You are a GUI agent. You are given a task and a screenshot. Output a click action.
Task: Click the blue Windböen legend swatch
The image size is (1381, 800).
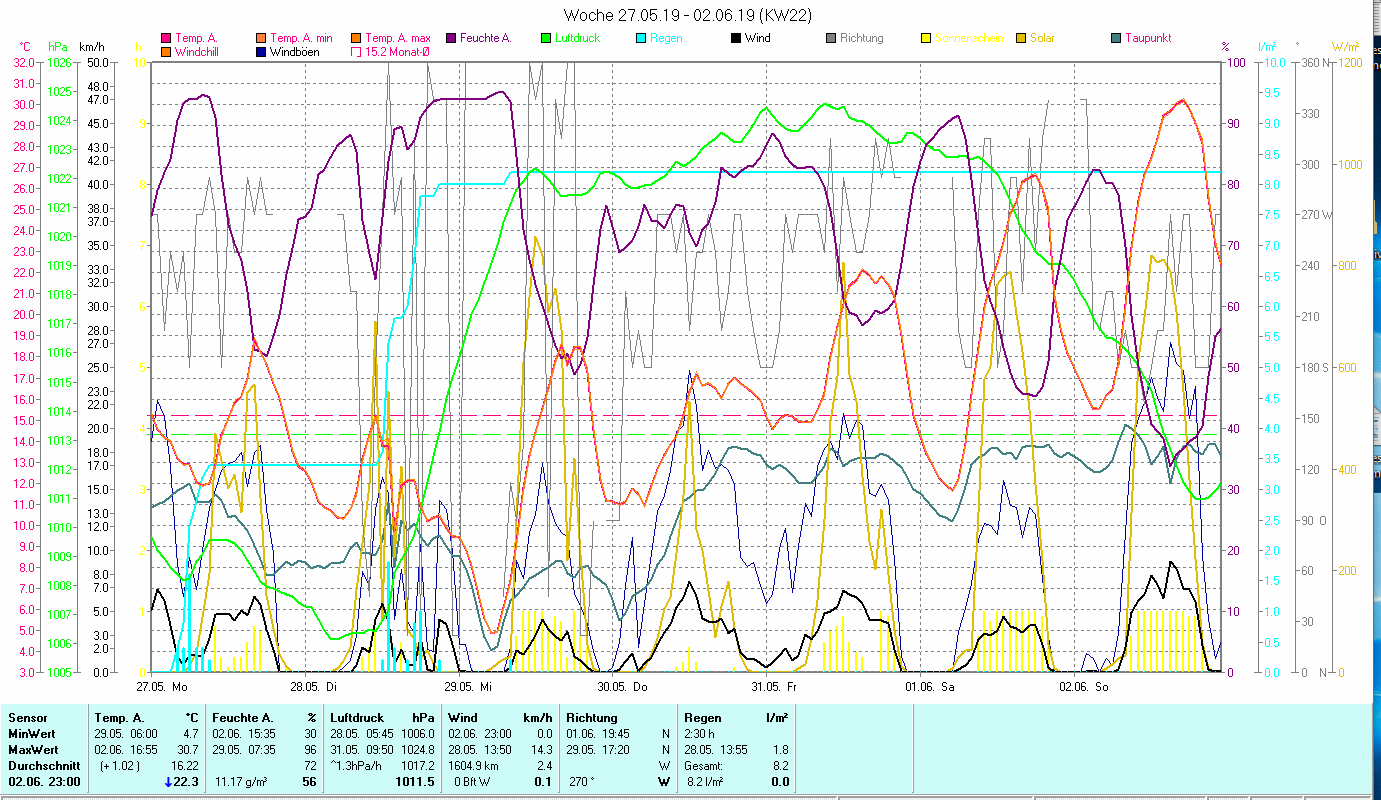click(x=261, y=52)
